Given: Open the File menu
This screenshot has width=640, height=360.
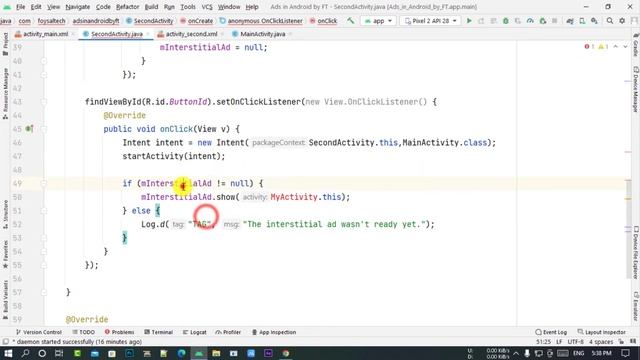Looking at the screenshot, I should [20, 7].
